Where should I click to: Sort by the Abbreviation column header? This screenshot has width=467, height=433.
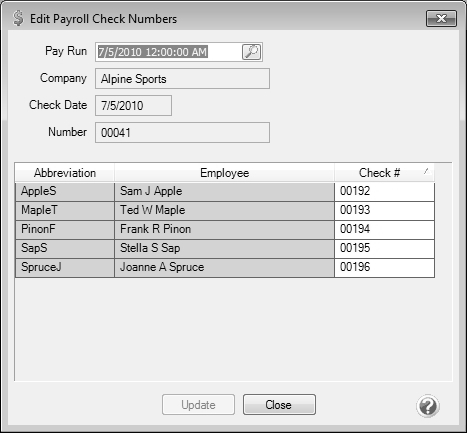point(65,173)
